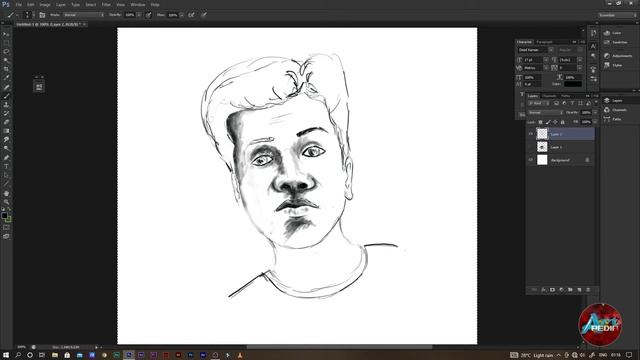Select the Eyedropper tool
The height and width of the screenshot is (360, 640).
pos(6,78)
